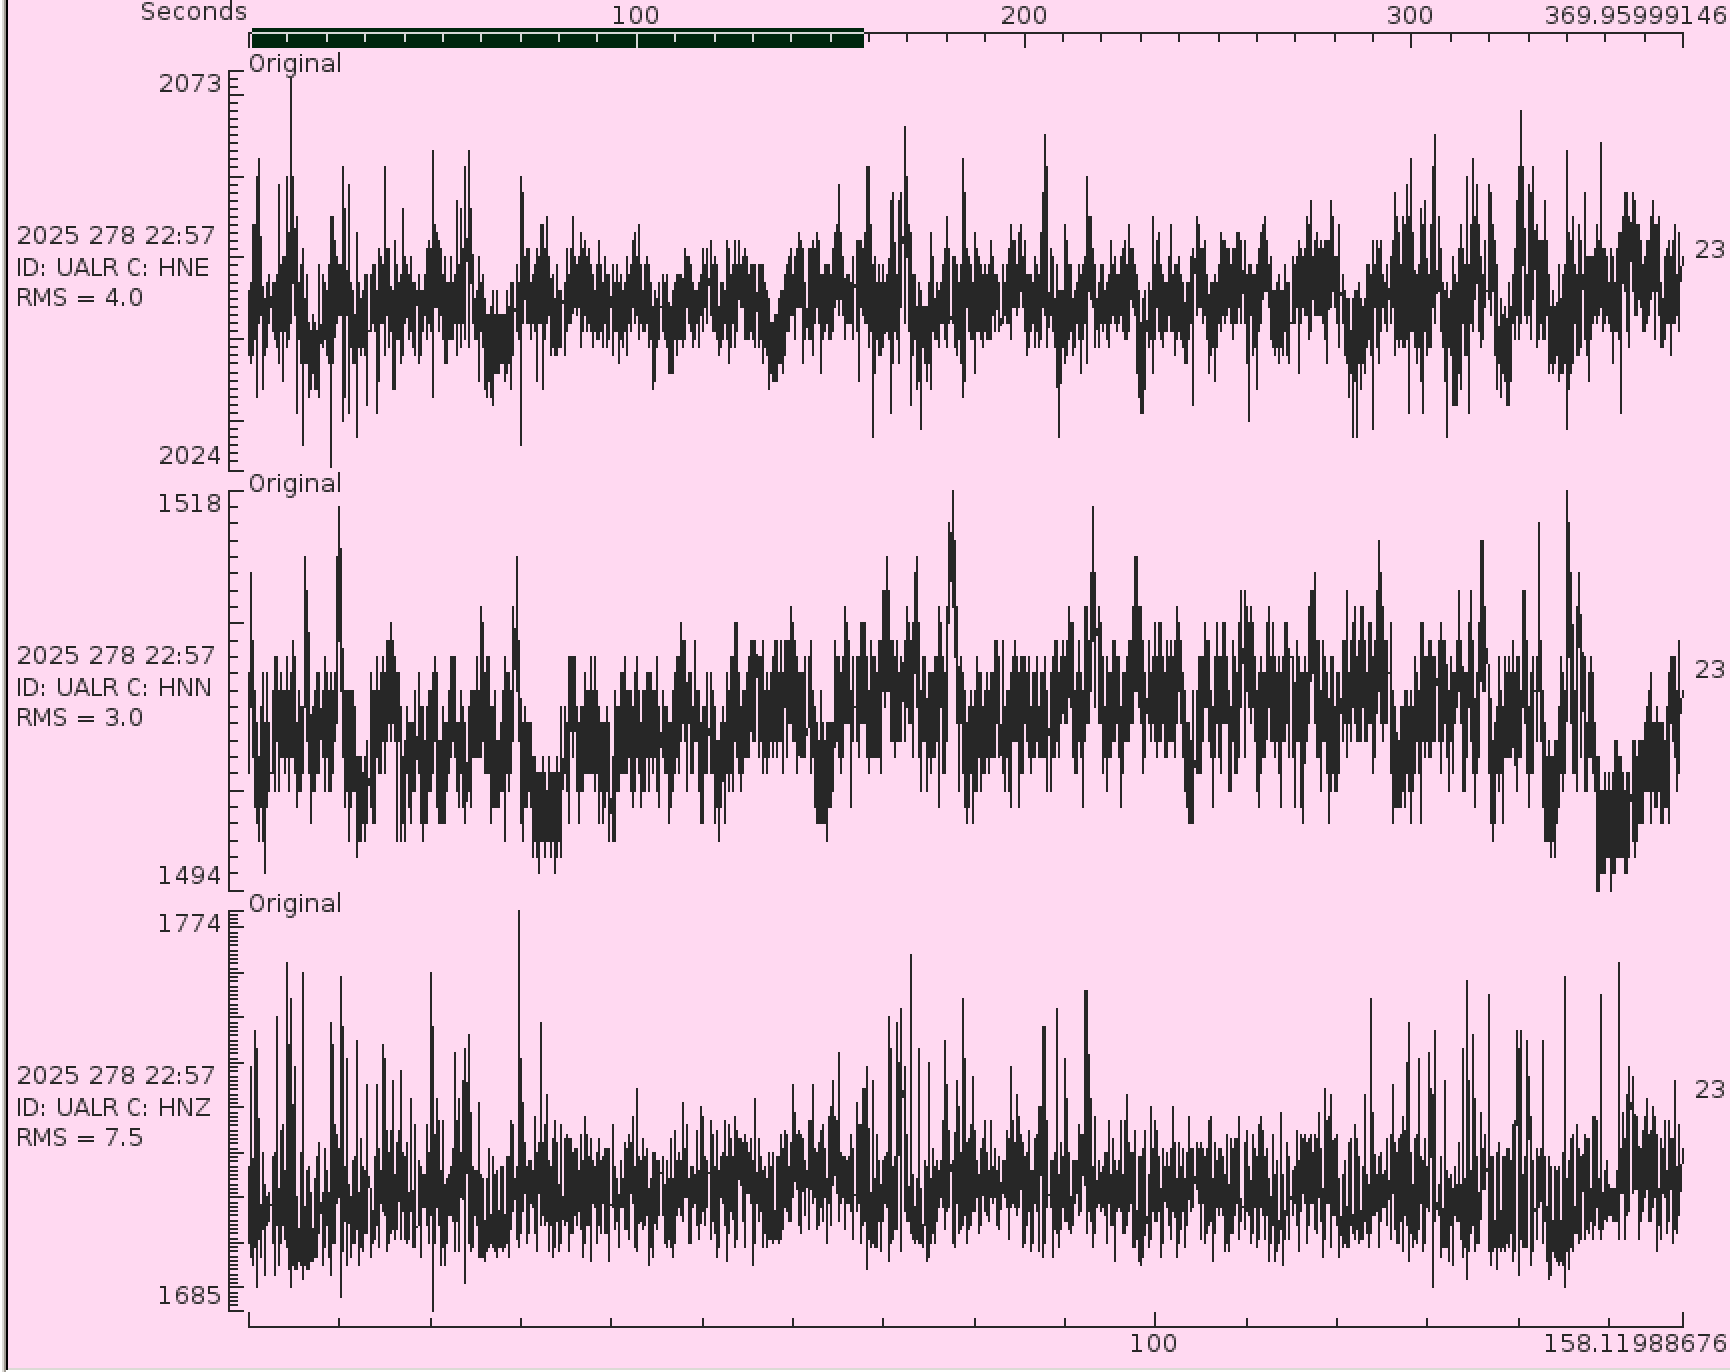Click the 2073 maximum amplitude value

coord(190,83)
